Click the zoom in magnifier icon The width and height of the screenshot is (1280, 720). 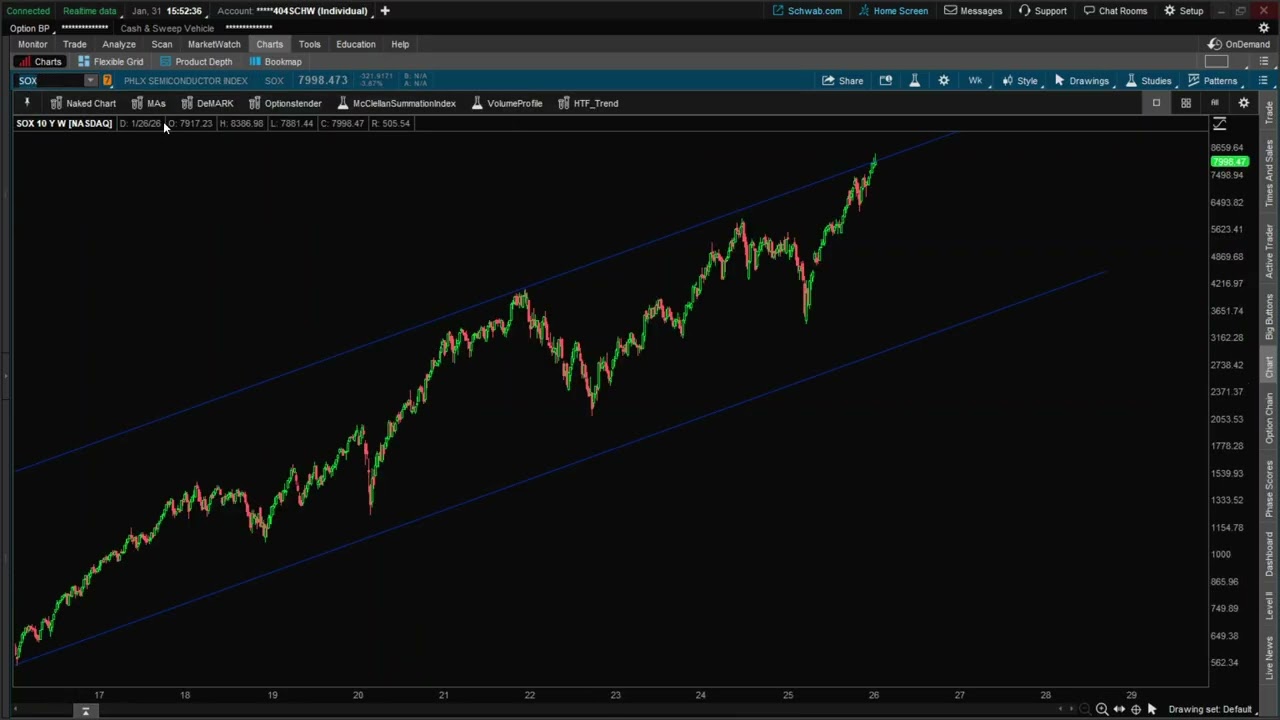coord(1101,709)
